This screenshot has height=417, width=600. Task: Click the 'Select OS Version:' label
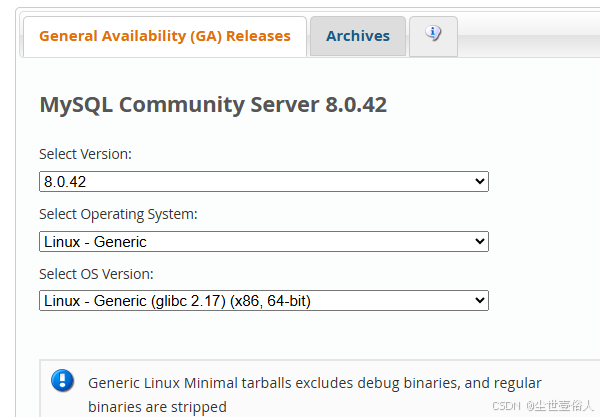tap(96, 274)
